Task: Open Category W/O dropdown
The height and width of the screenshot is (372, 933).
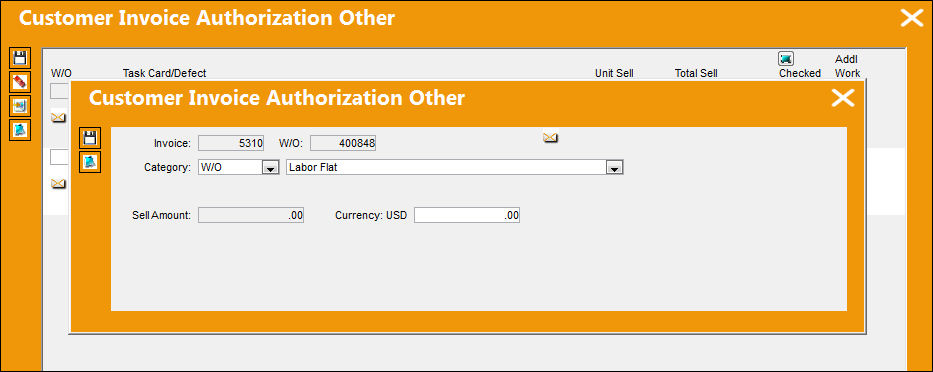Action: coord(271,168)
